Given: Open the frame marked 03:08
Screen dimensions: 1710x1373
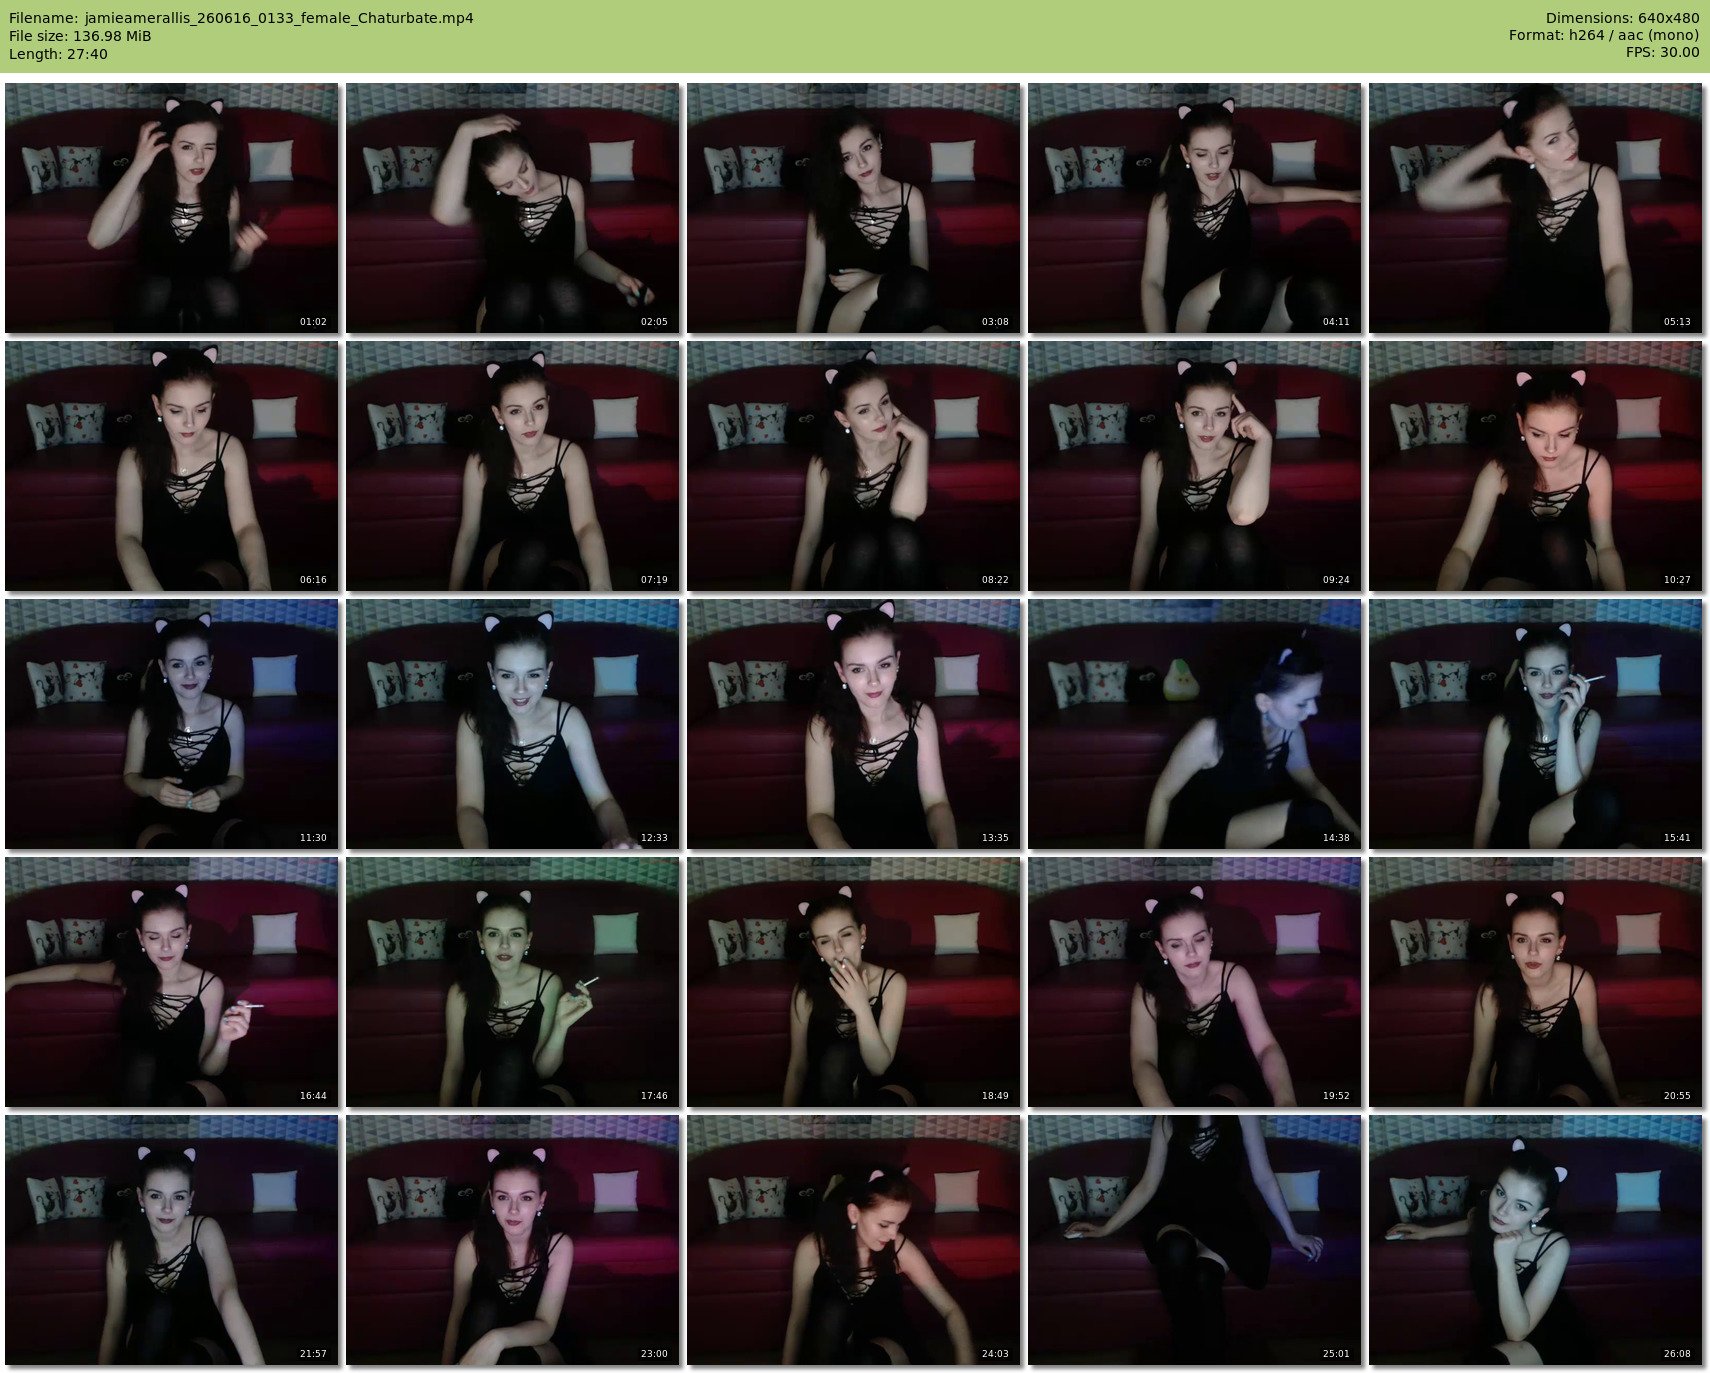Looking at the screenshot, I should [x=853, y=207].
